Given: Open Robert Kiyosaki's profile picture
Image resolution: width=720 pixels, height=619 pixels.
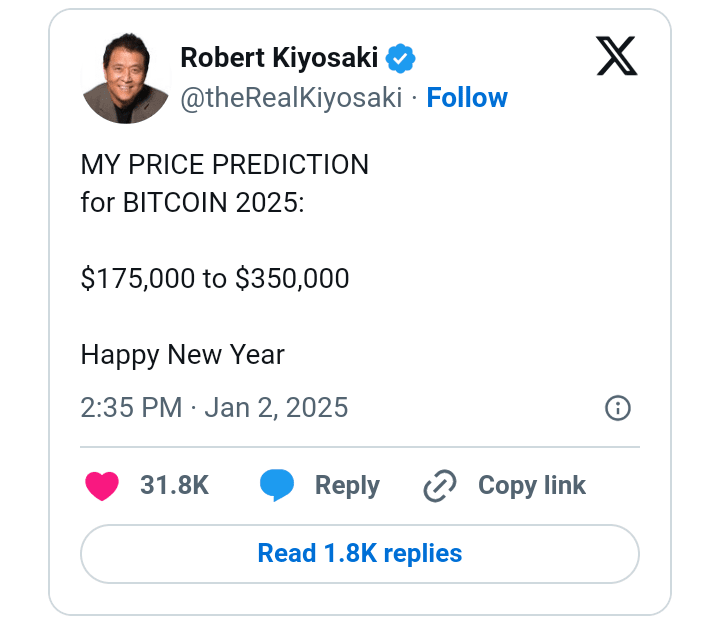Looking at the screenshot, I should tap(126, 78).
